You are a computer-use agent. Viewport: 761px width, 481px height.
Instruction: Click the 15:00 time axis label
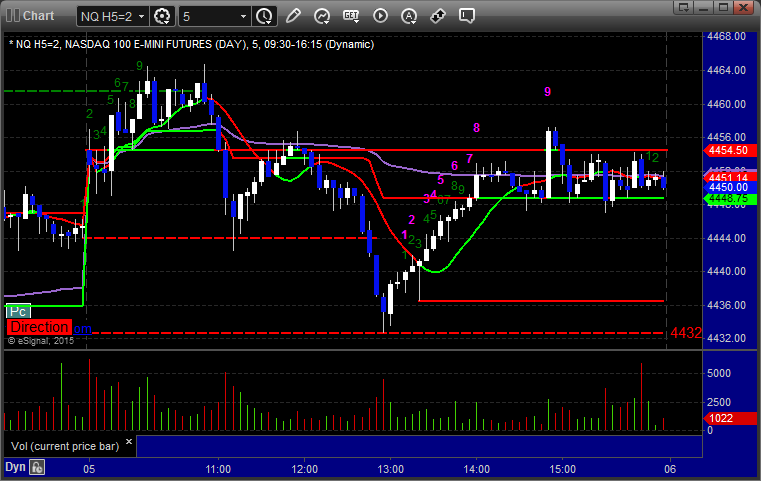562,469
